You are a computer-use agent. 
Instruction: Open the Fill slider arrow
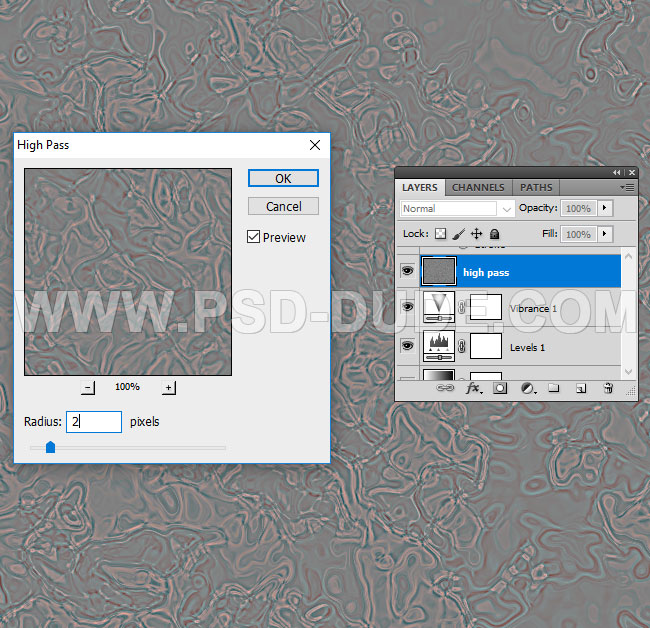(605, 234)
